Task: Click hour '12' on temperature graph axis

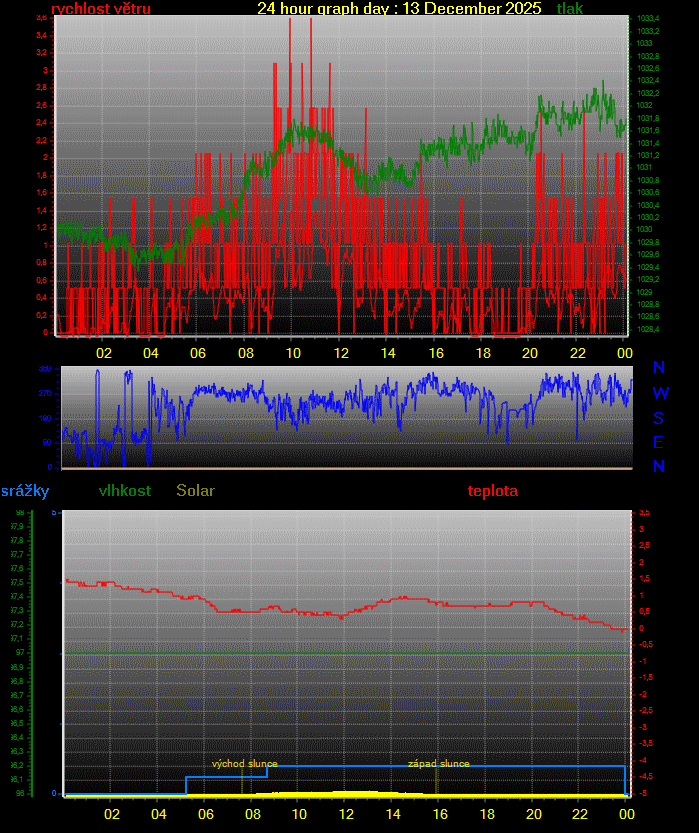Action: [x=346, y=813]
